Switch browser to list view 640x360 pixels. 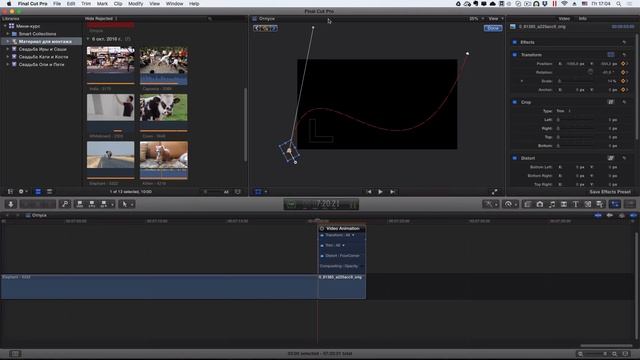tap(49, 191)
